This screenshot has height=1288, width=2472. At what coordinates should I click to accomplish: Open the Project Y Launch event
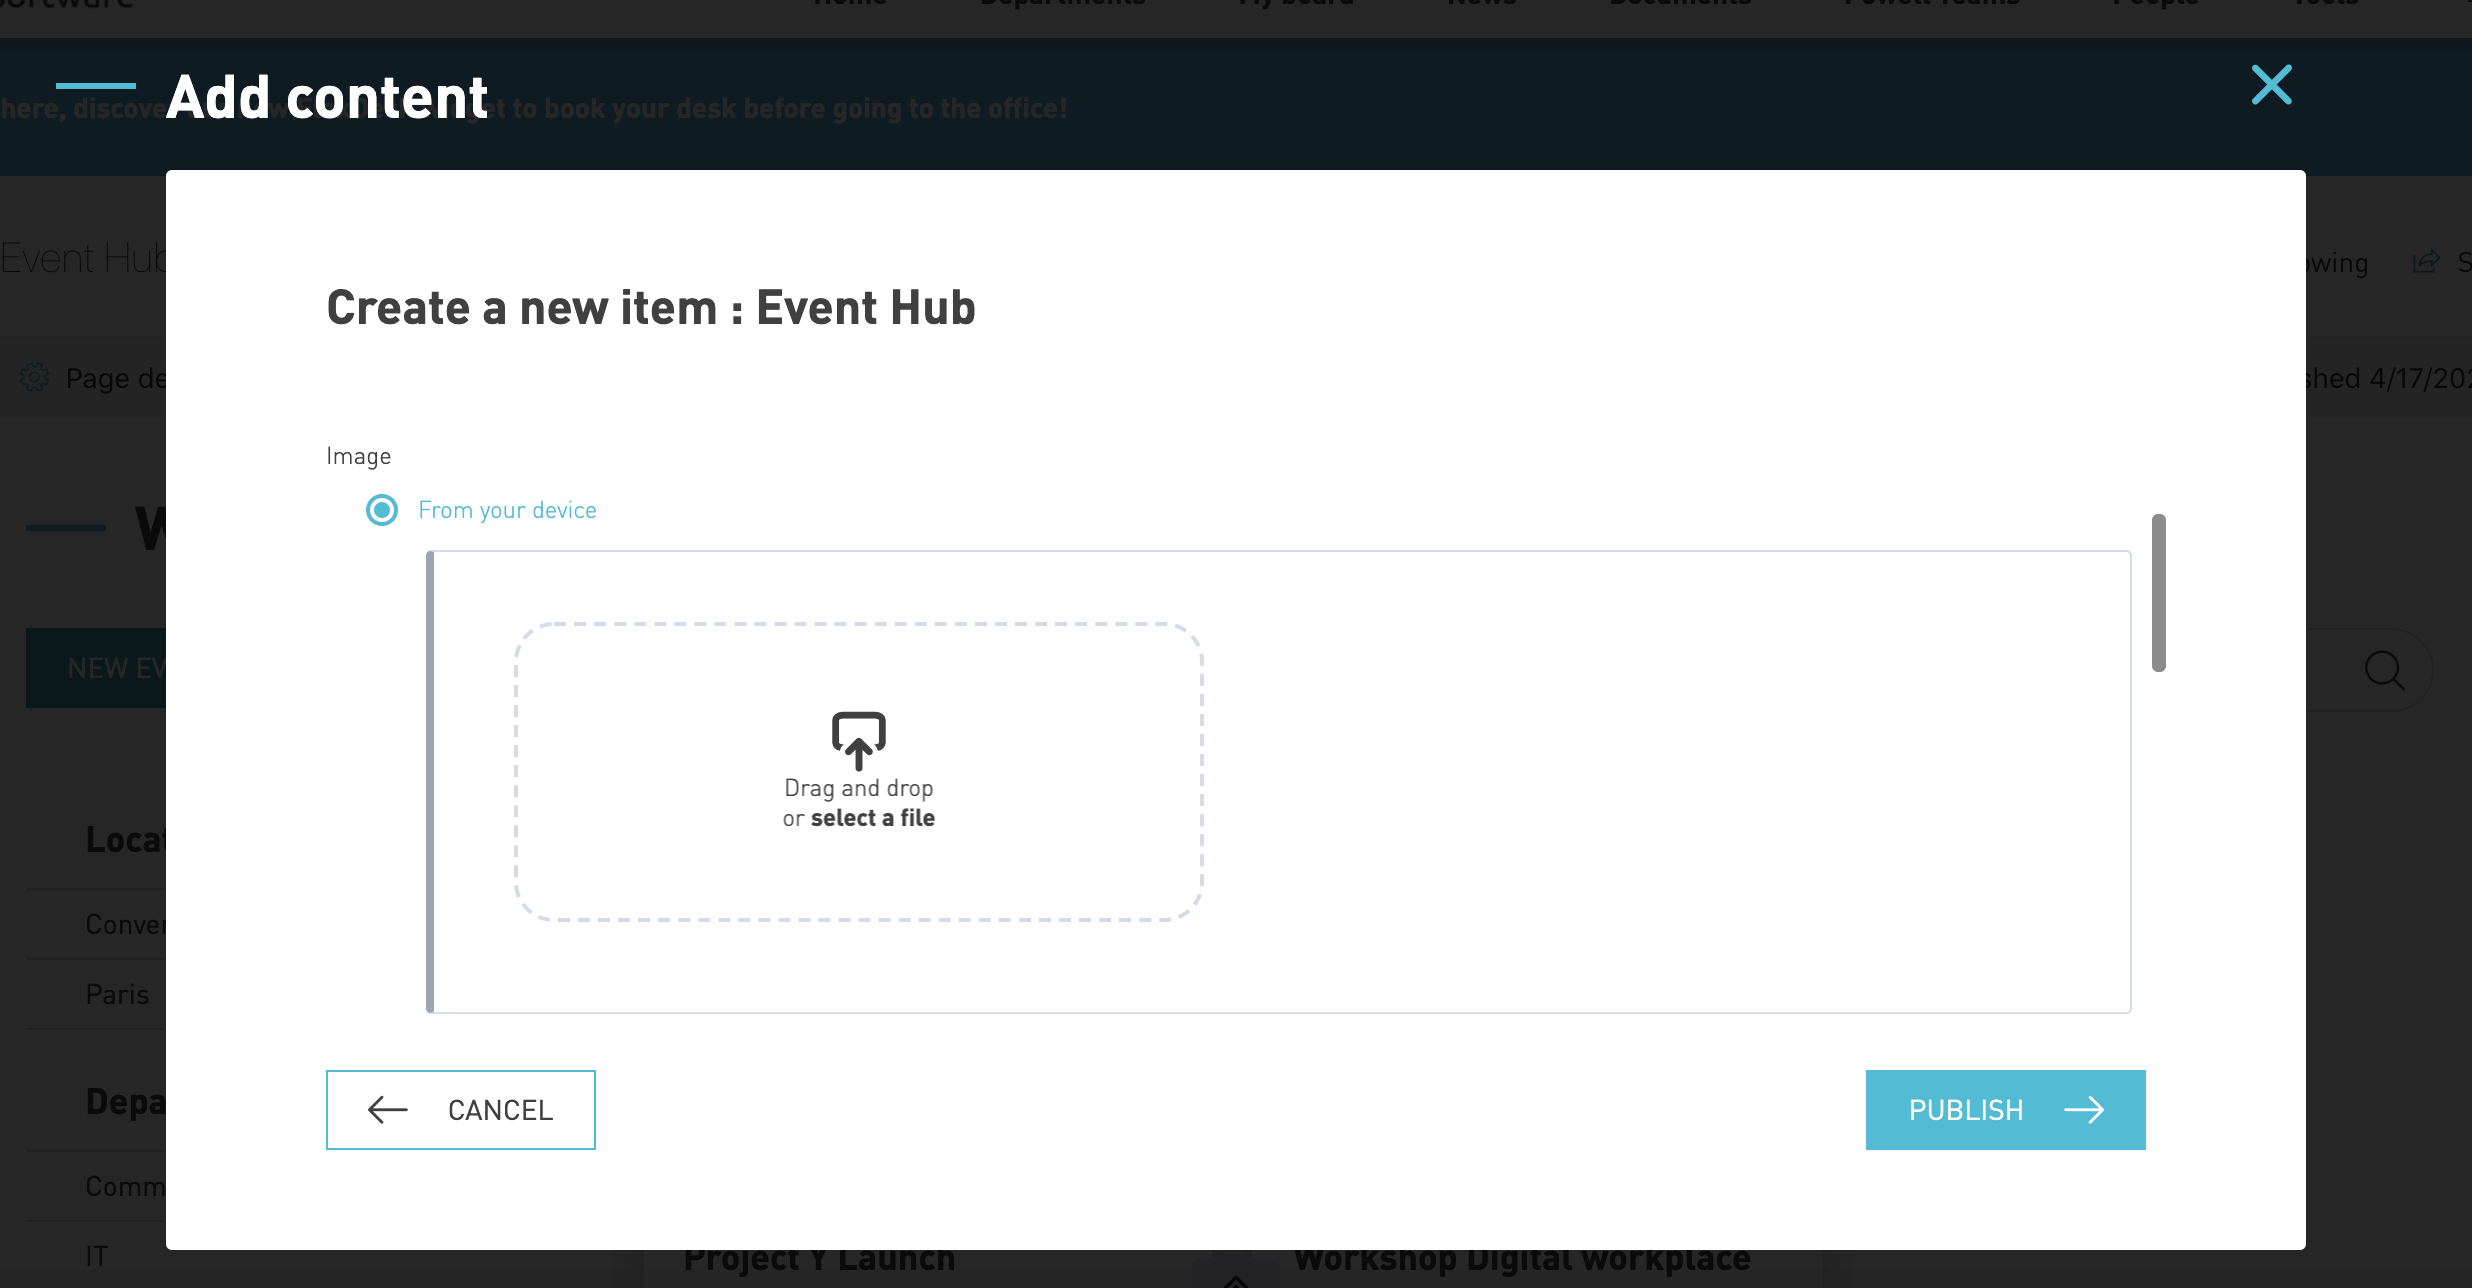pyautogui.click(x=819, y=1260)
